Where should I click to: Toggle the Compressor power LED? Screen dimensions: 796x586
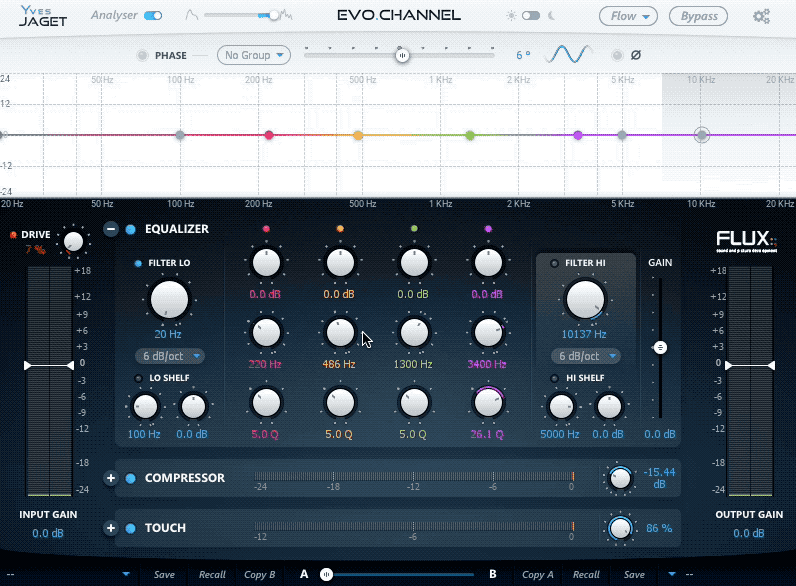130,478
